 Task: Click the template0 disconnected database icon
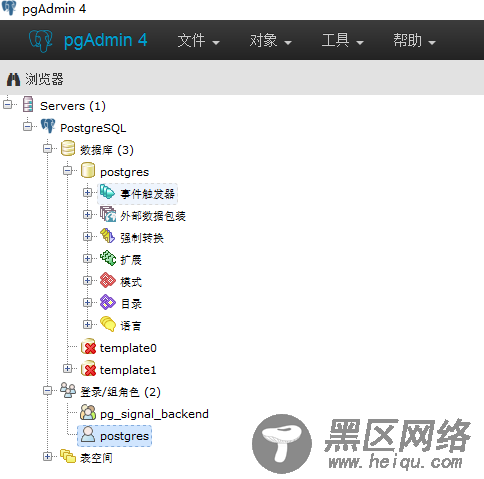(88, 347)
